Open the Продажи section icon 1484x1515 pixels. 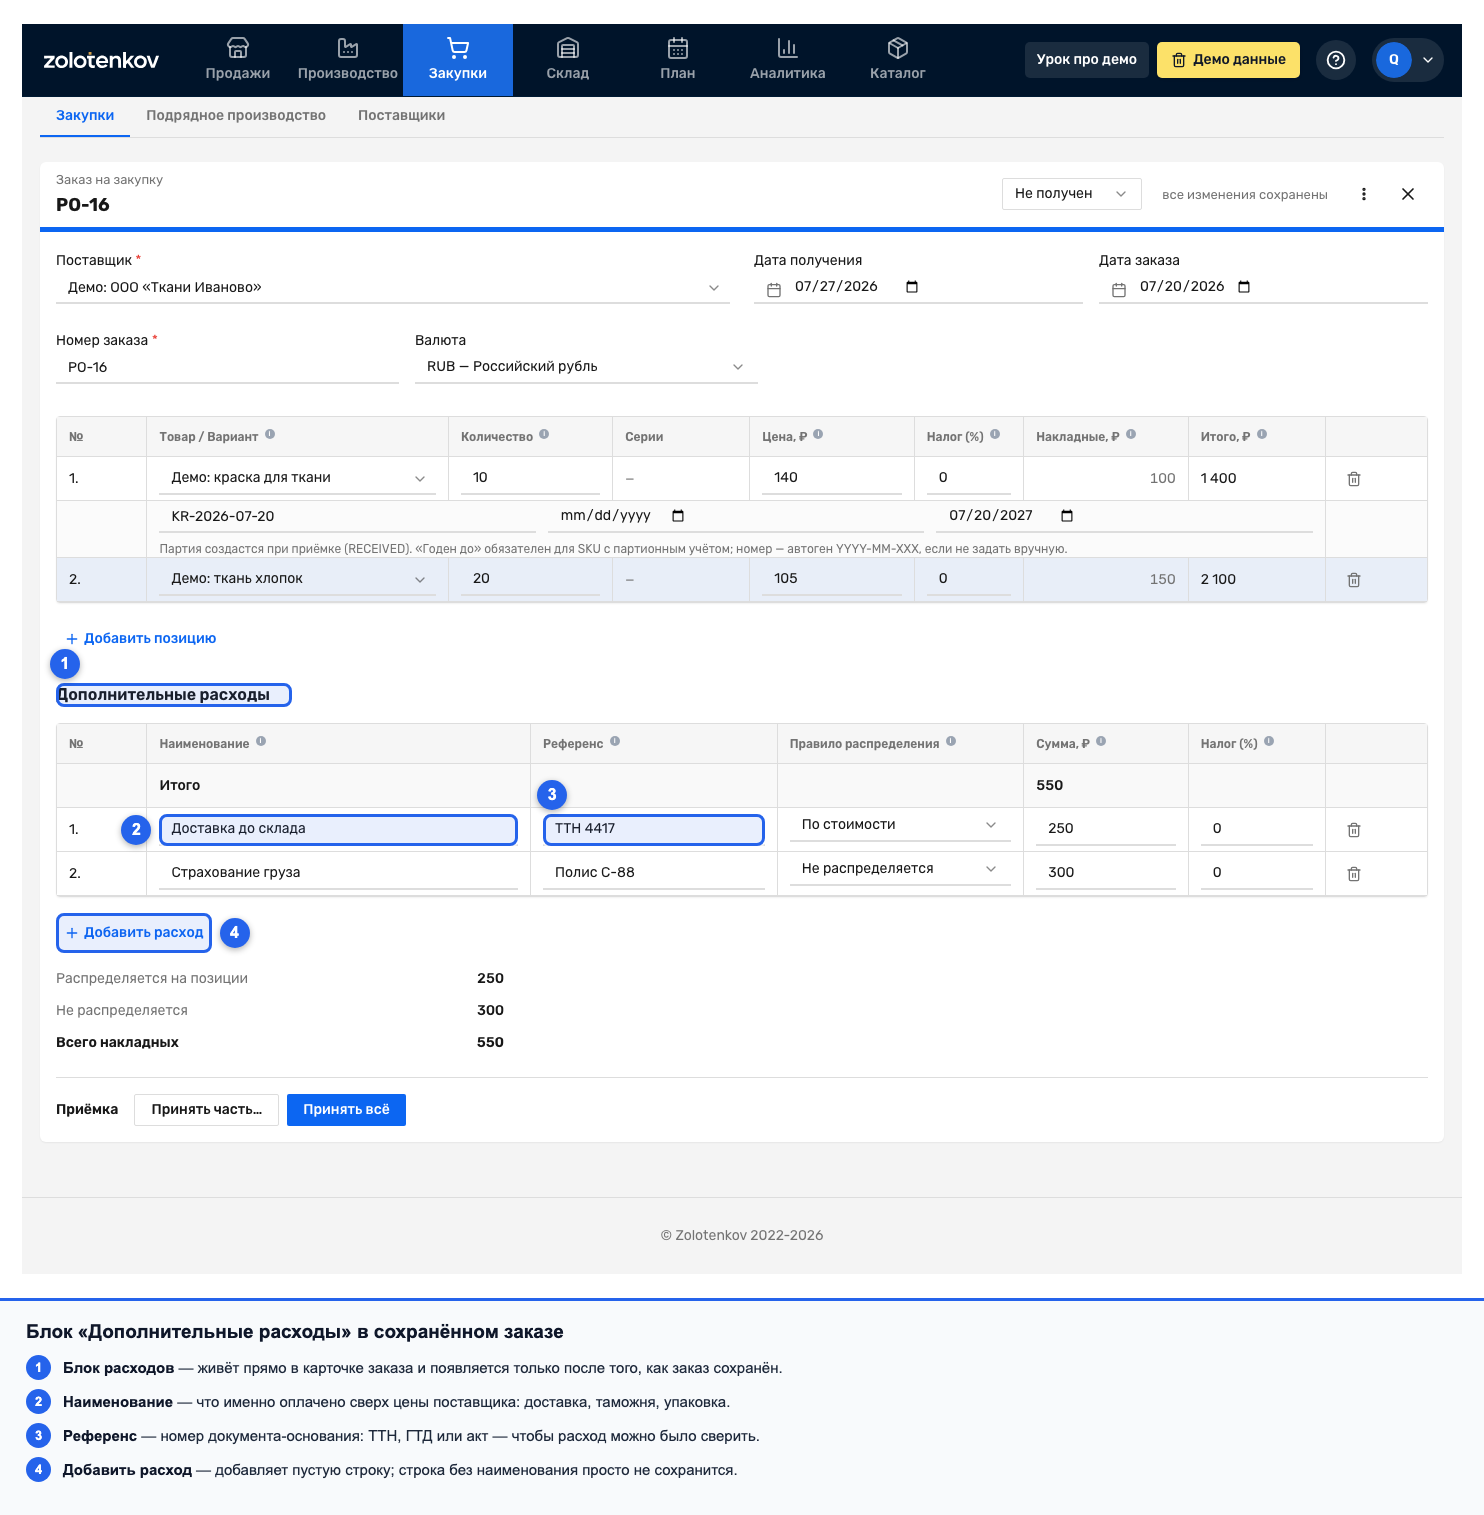pyautogui.click(x=238, y=48)
